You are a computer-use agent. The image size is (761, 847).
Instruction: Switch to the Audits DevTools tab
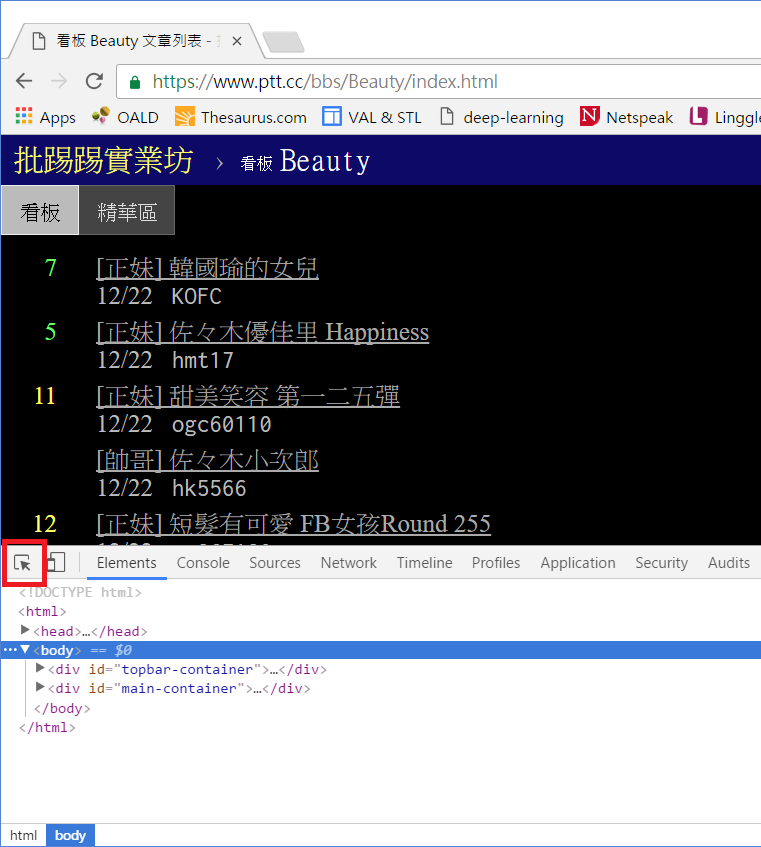(x=729, y=563)
